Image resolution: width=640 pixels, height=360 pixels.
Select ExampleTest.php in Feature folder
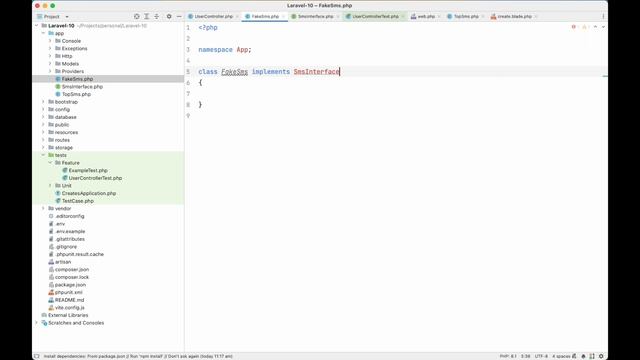click(x=88, y=171)
